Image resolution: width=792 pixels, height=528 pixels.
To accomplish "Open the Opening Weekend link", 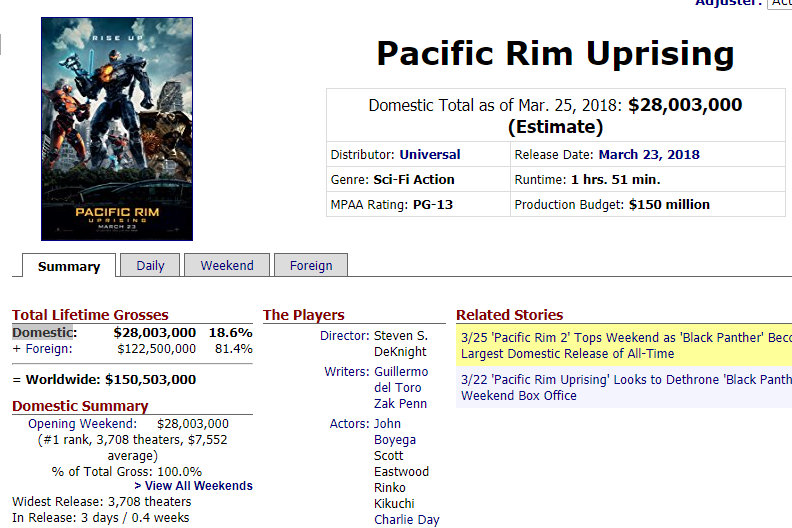I will click(82, 423).
